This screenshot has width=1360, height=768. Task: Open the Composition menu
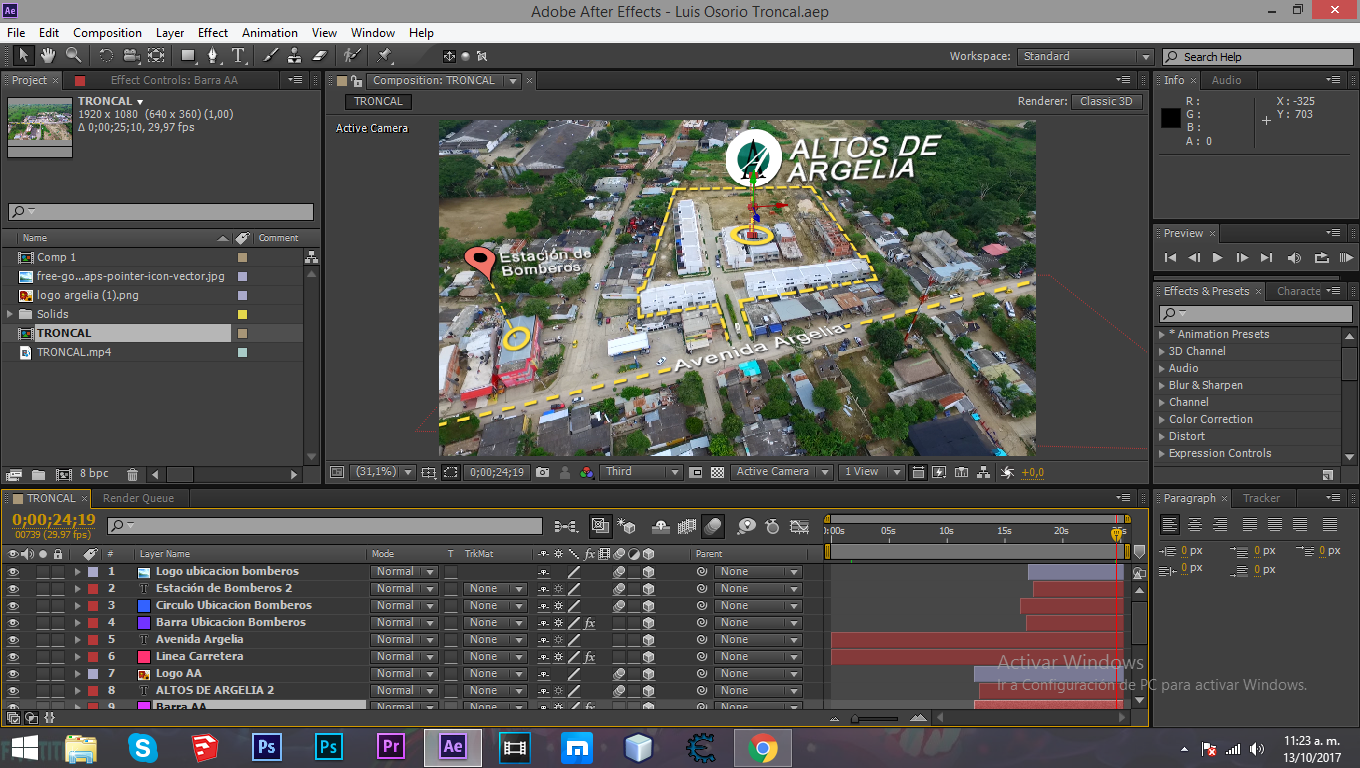pos(107,33)
